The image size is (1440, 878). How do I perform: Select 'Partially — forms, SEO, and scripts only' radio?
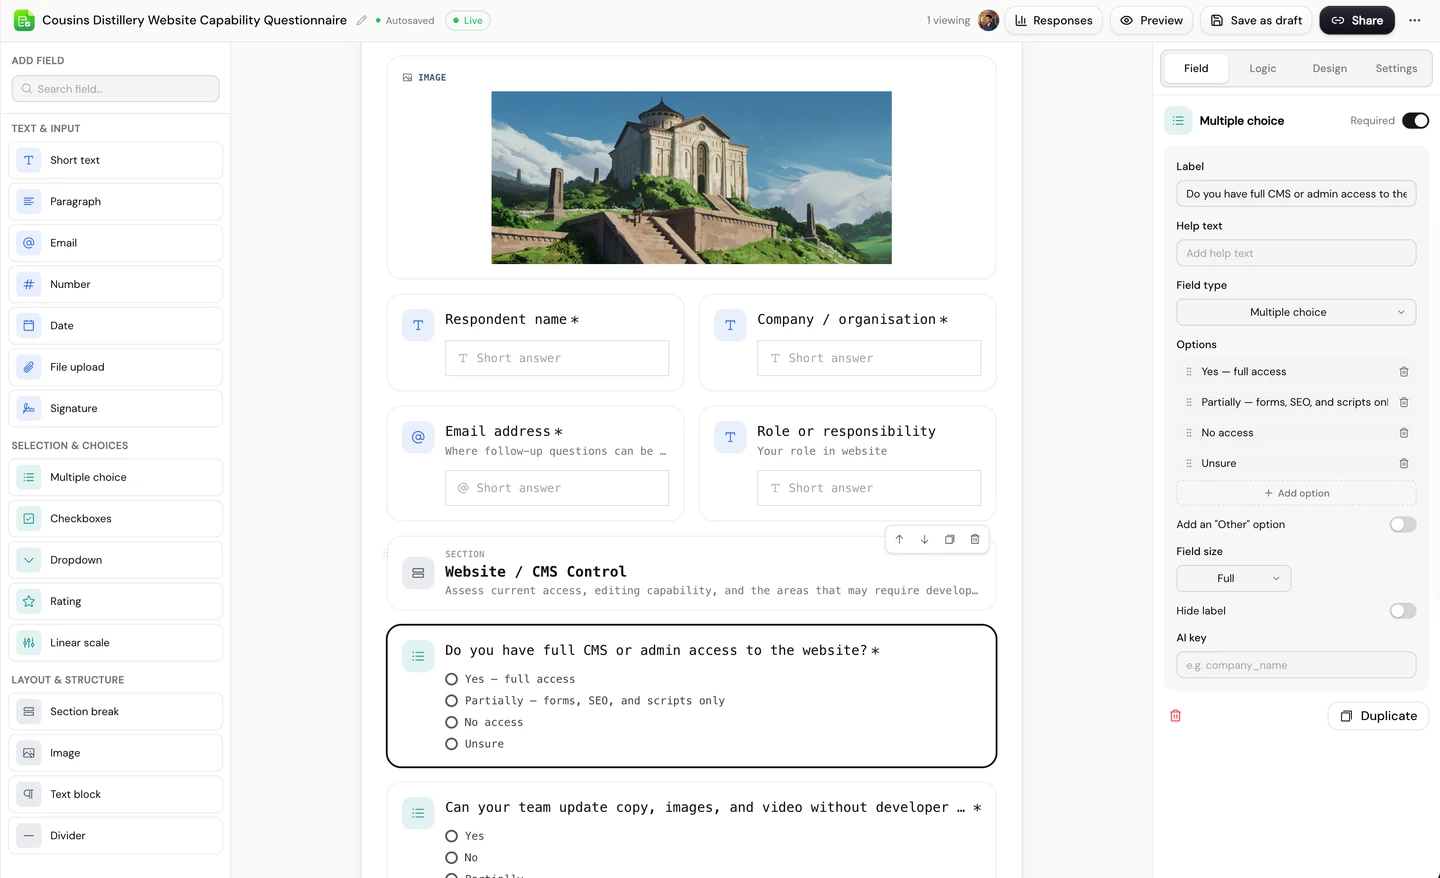tap(451, 701)
